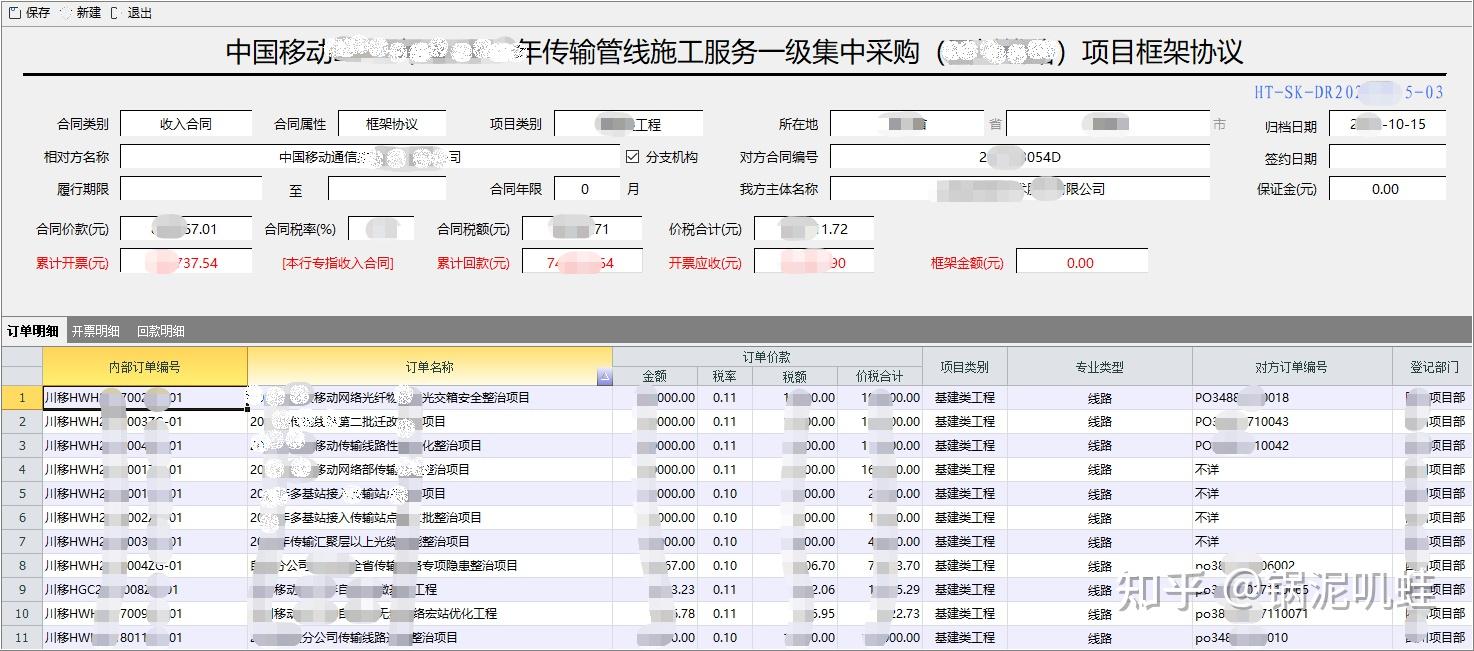Click internal order number starting 川移HGC in row 9

click(x=145, y=590)
